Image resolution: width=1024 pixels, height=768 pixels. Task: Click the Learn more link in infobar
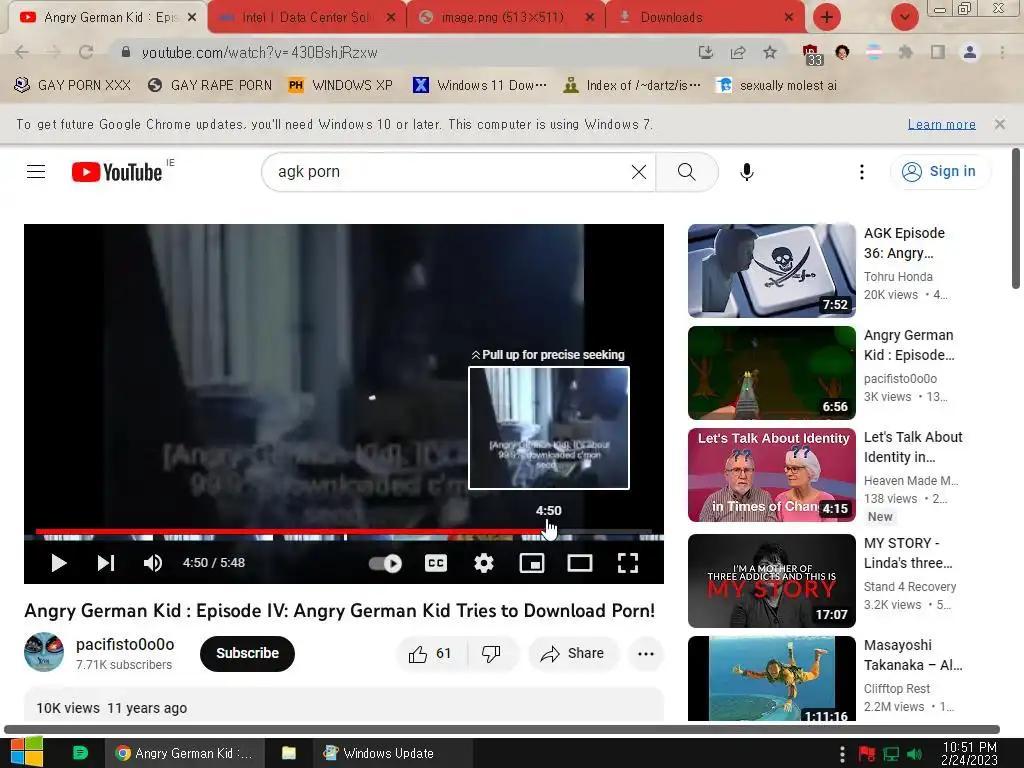942,124
